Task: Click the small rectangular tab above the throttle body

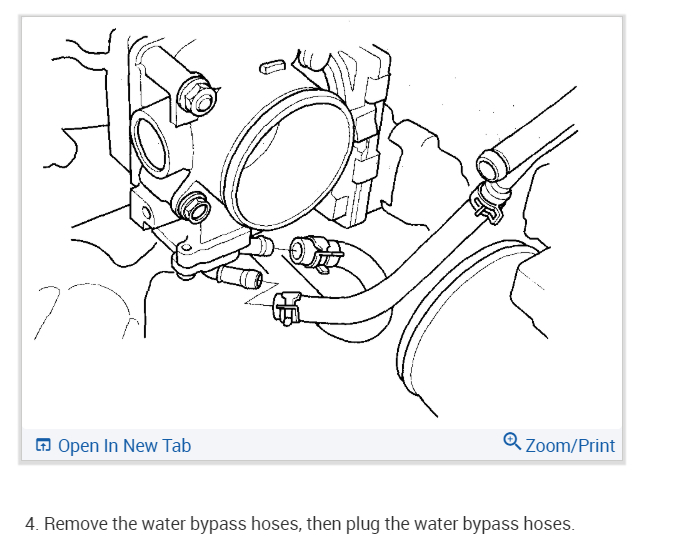Action: (272, 67)
